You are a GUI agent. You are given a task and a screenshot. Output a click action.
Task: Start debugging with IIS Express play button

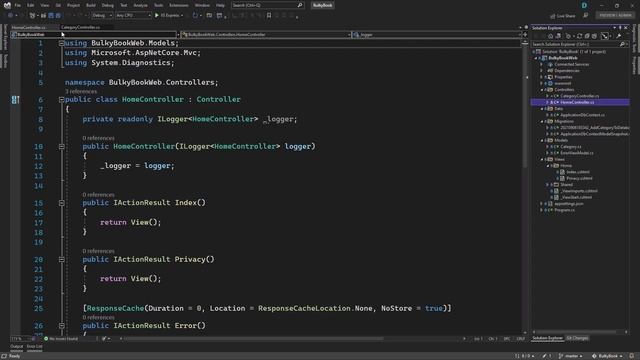(x=157, y=16)
